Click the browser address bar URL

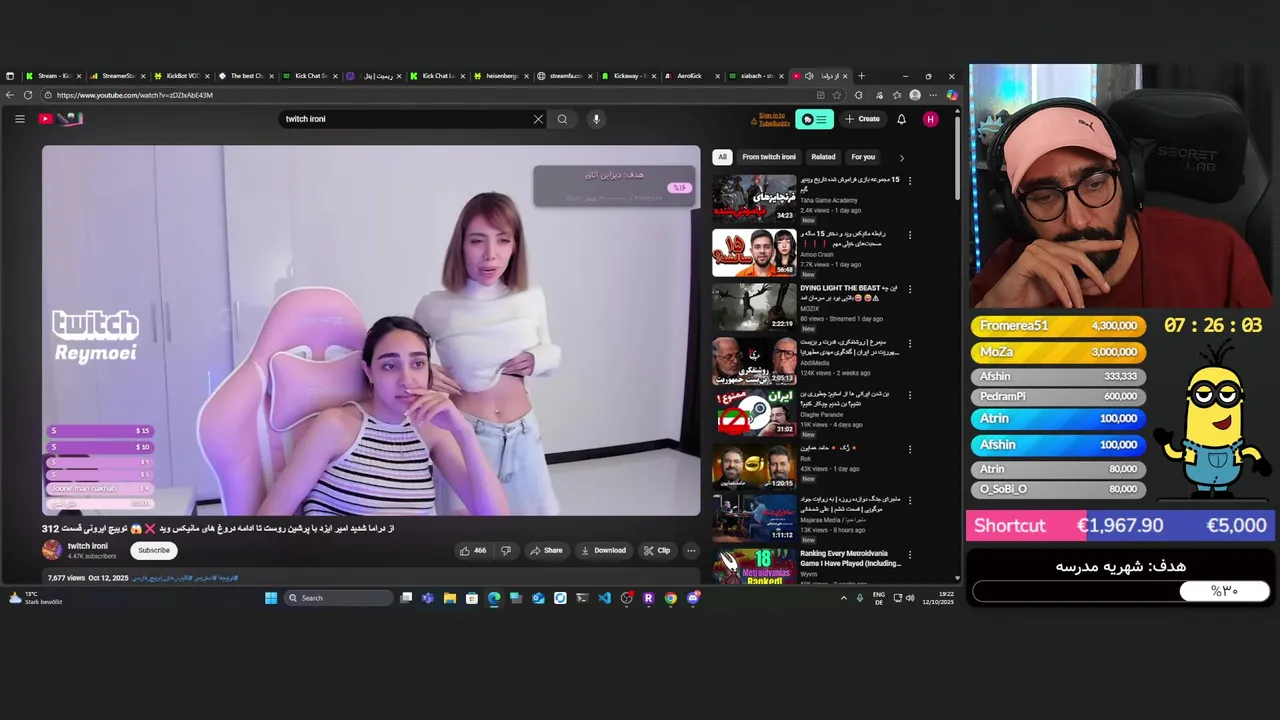[x=135, y=95]
